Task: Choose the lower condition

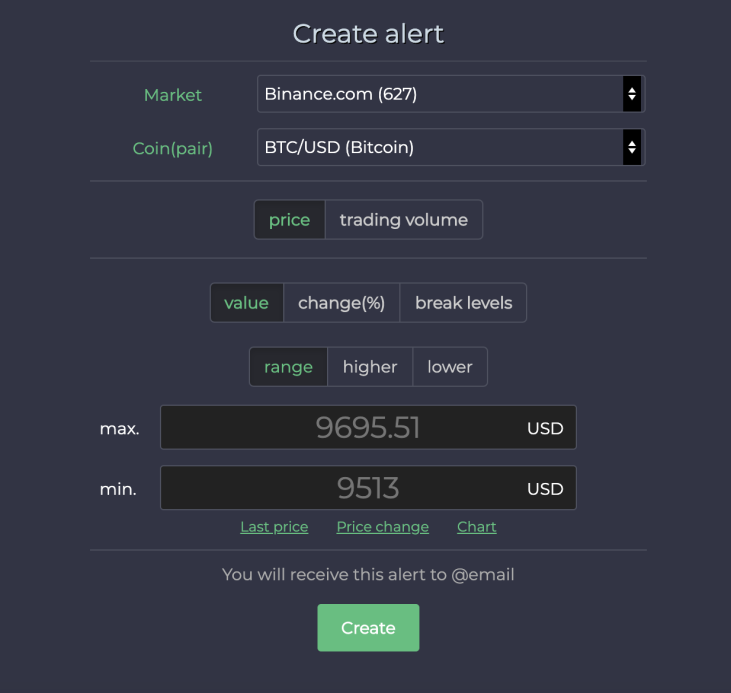Action: [x=450, y=367]
